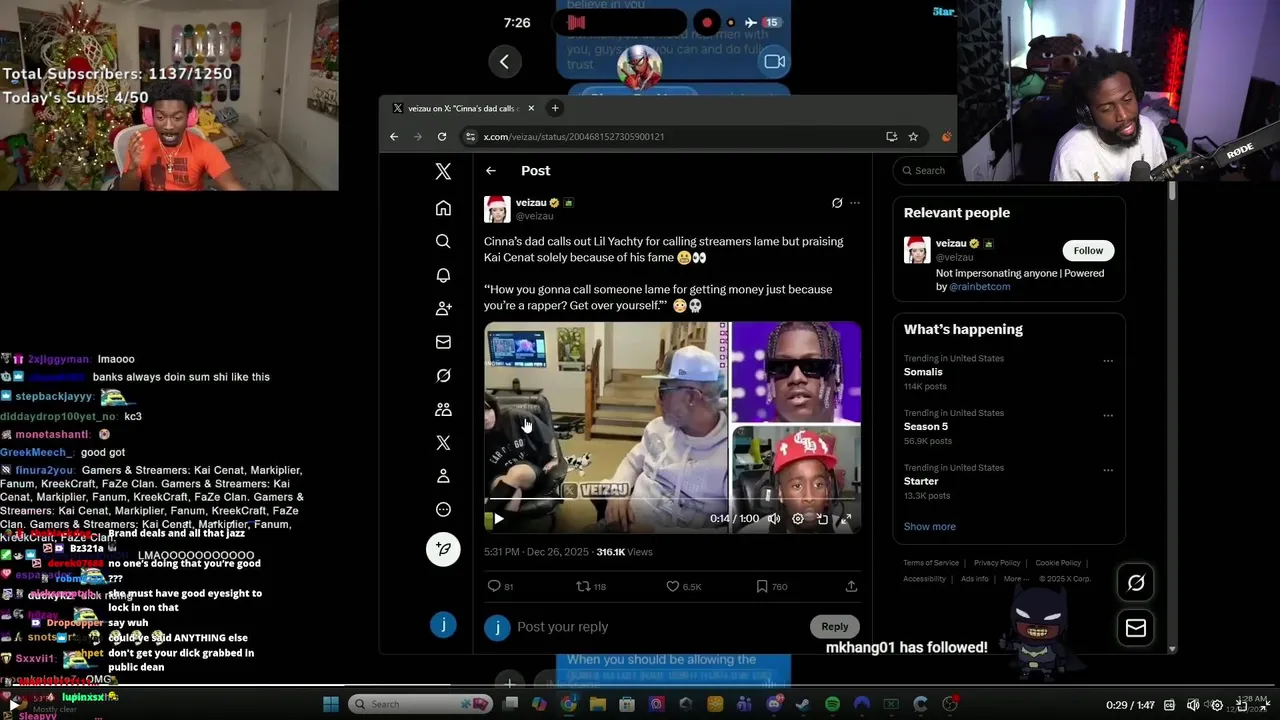
Task: Open options for the Somalis trend
Action: [1108, 360]
